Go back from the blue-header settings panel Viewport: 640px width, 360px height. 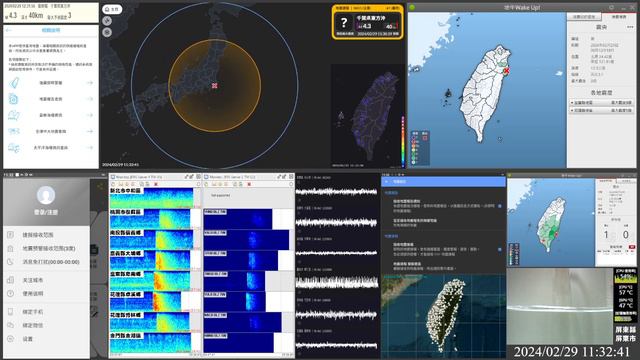[386, 182]
